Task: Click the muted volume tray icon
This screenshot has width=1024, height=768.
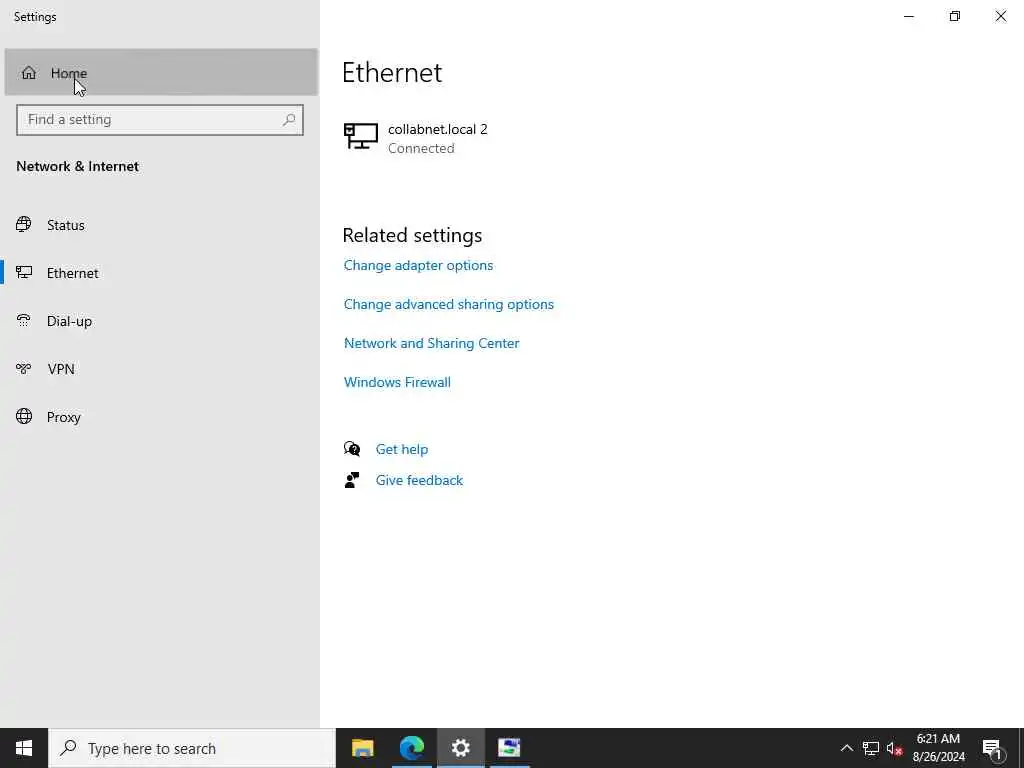Action: coord(894,748)
